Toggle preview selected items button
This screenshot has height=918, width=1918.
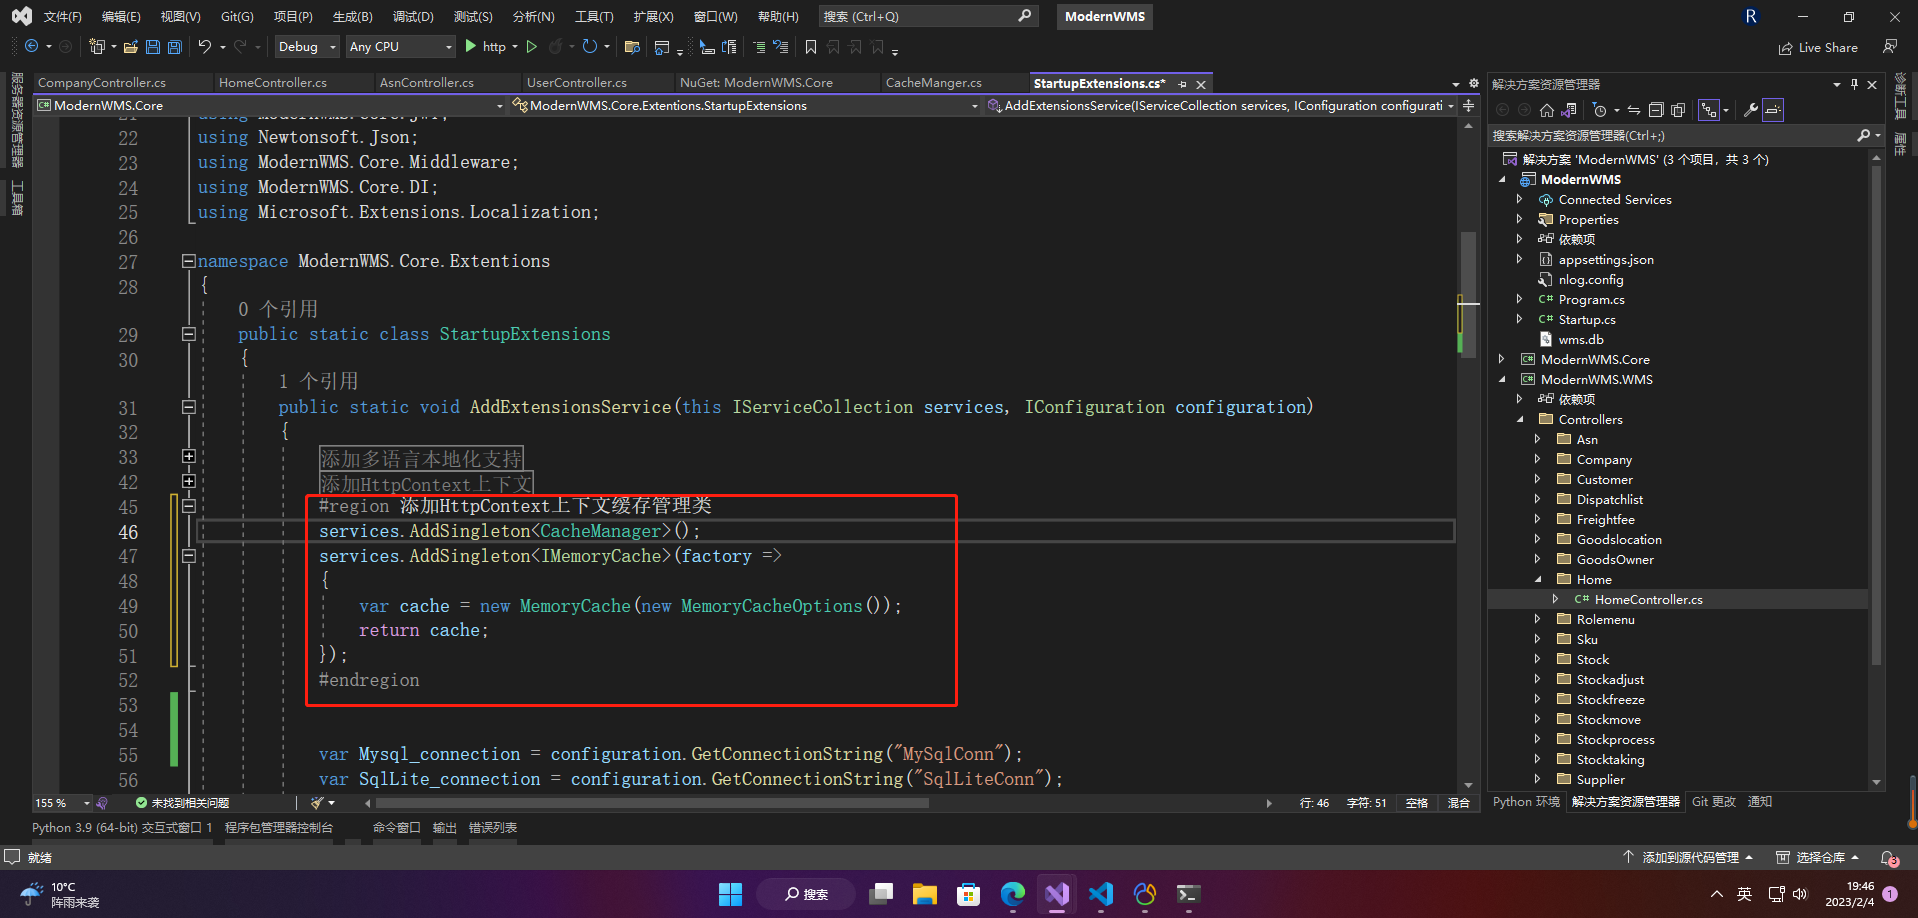[x=1773, y=110]
